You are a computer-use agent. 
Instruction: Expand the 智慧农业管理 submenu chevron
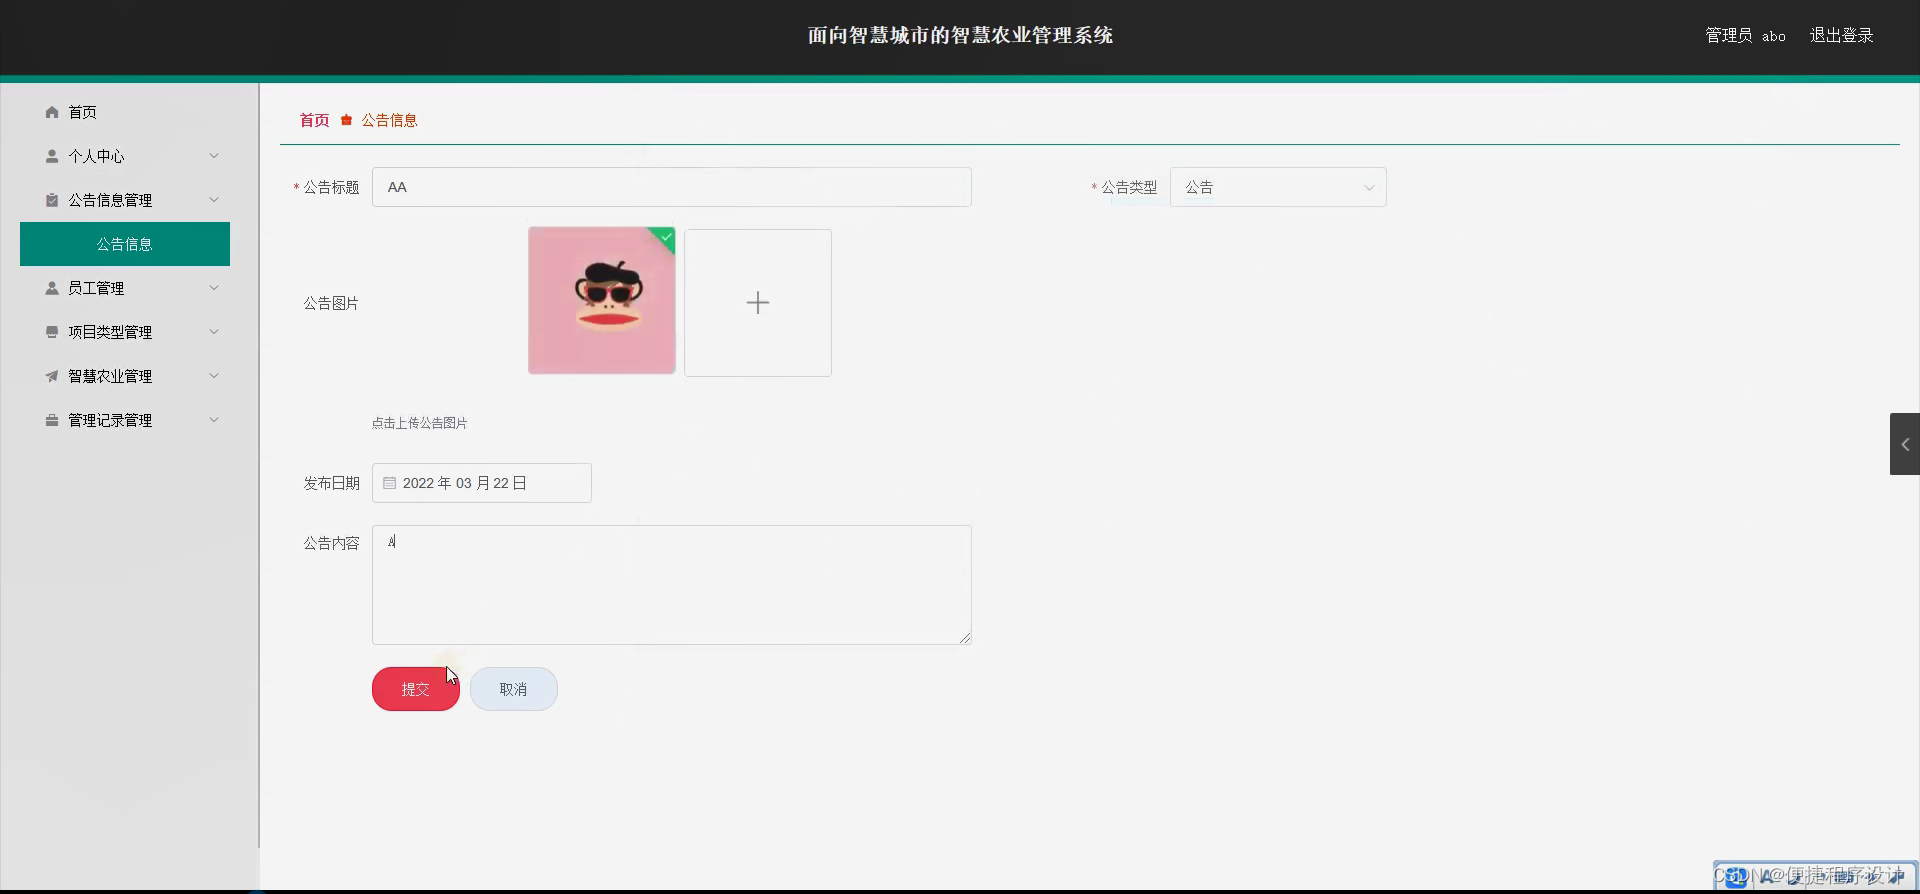214,376
